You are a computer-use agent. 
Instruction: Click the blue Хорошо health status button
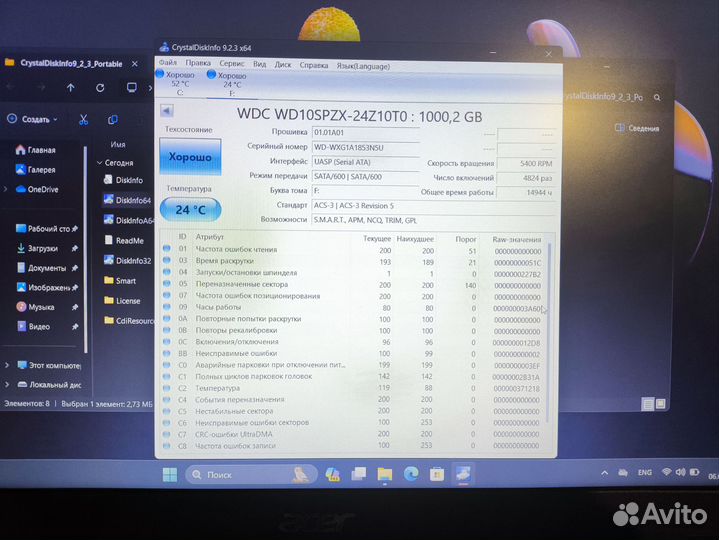tap(189, 158)
